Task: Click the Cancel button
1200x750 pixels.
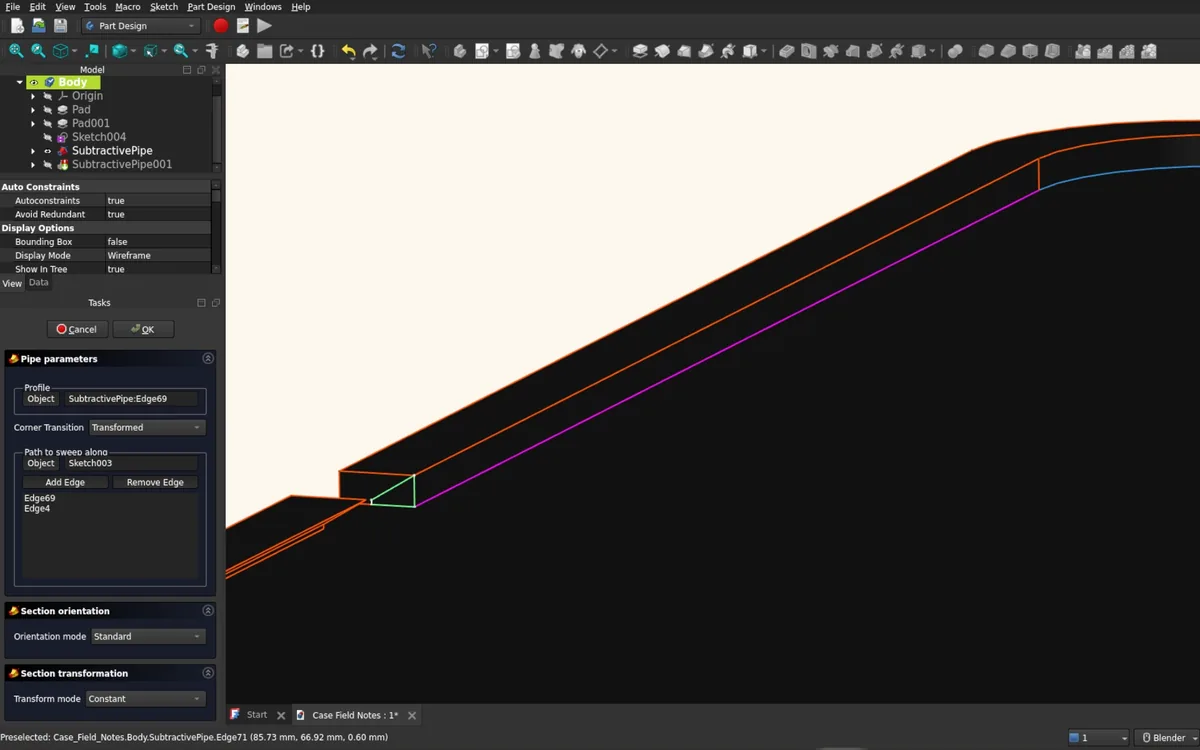Action: click(77, 329)
